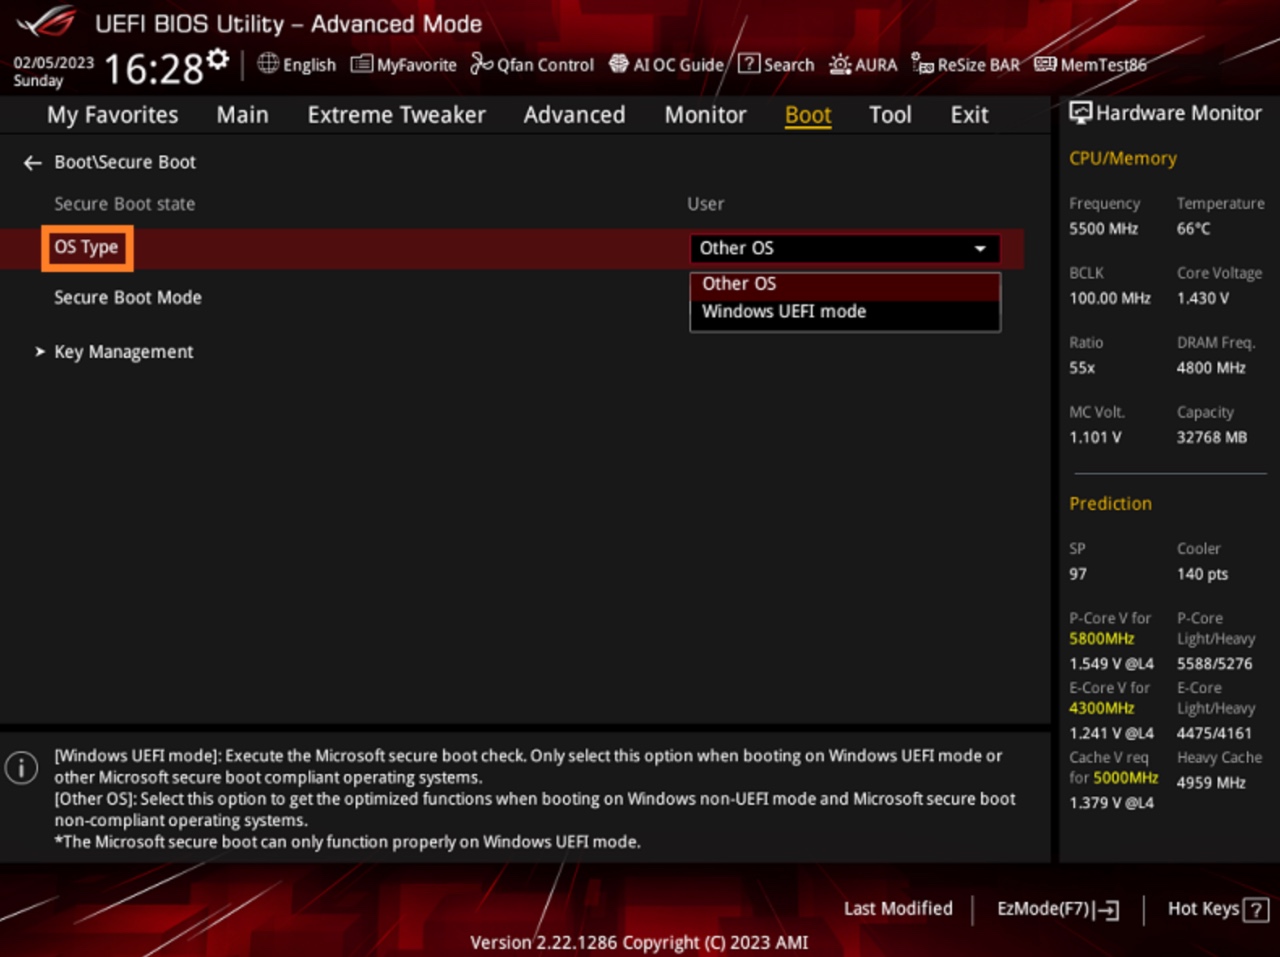Image resolution: width=1280 pixels, height=957 pixels.
Task: Open the Extreme Tweaker tab
Action: click(x=396, y=115)
